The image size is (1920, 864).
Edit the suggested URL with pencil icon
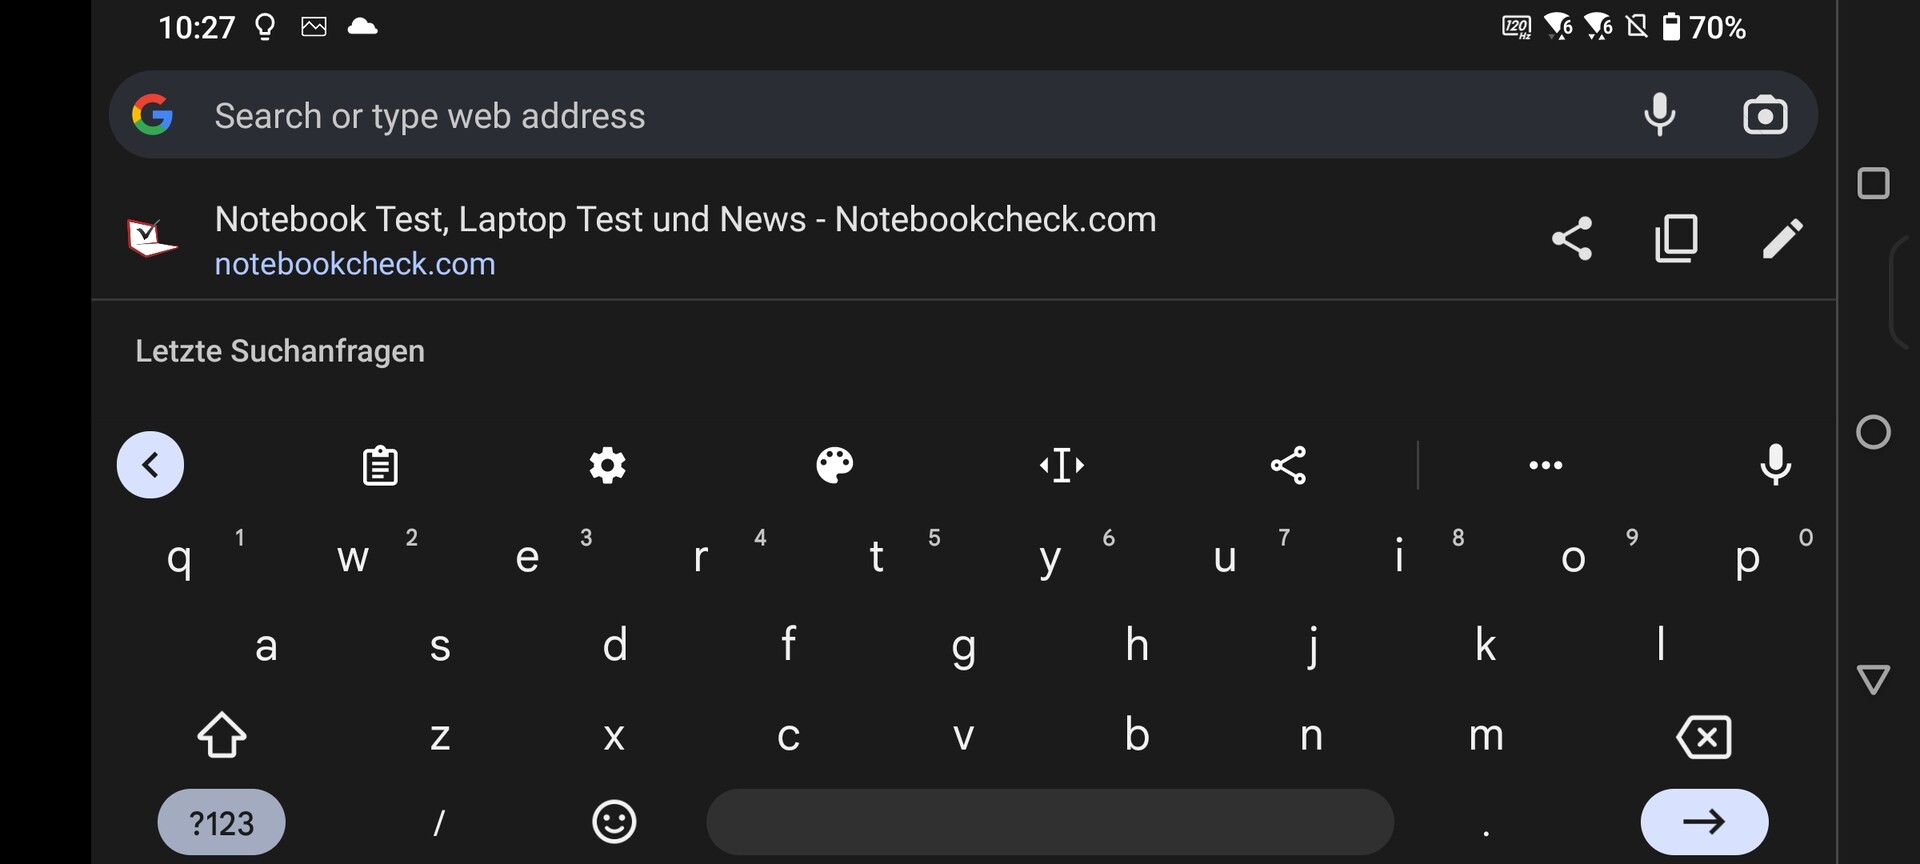tap(1782, 239)
